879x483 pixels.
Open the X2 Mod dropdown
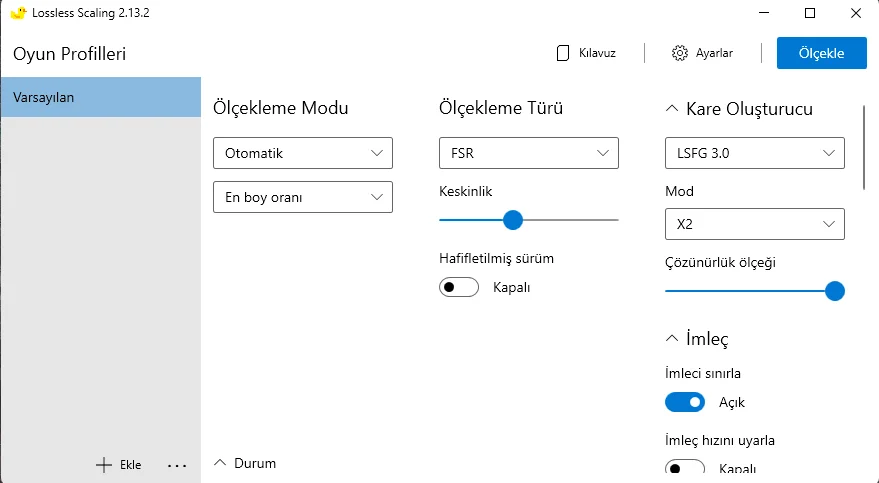pos(755,224)
